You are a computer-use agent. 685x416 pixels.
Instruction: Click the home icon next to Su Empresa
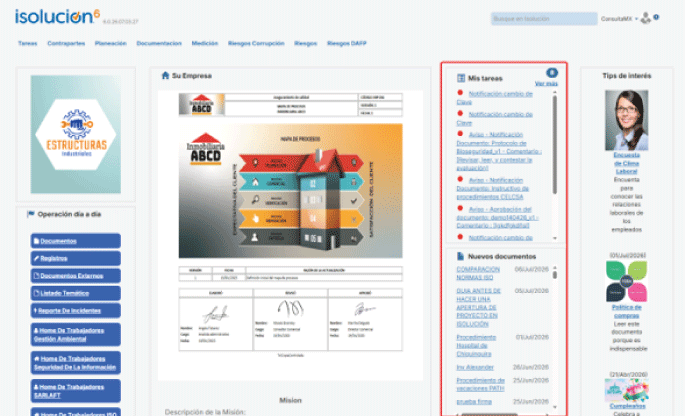pyautogui.click(x=165, y=75)
